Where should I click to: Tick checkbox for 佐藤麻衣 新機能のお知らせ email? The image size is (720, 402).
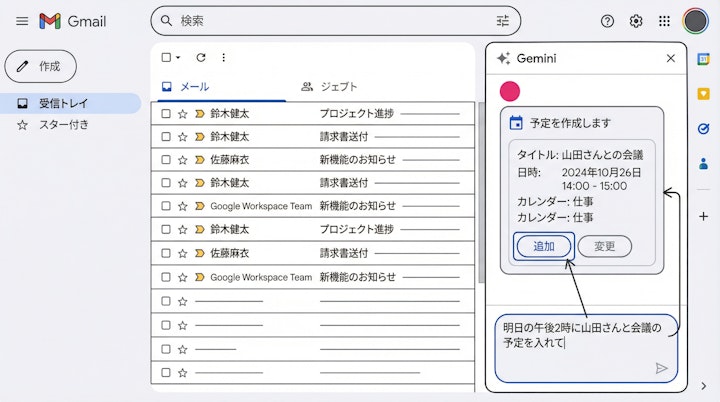[x=166, y=159]
